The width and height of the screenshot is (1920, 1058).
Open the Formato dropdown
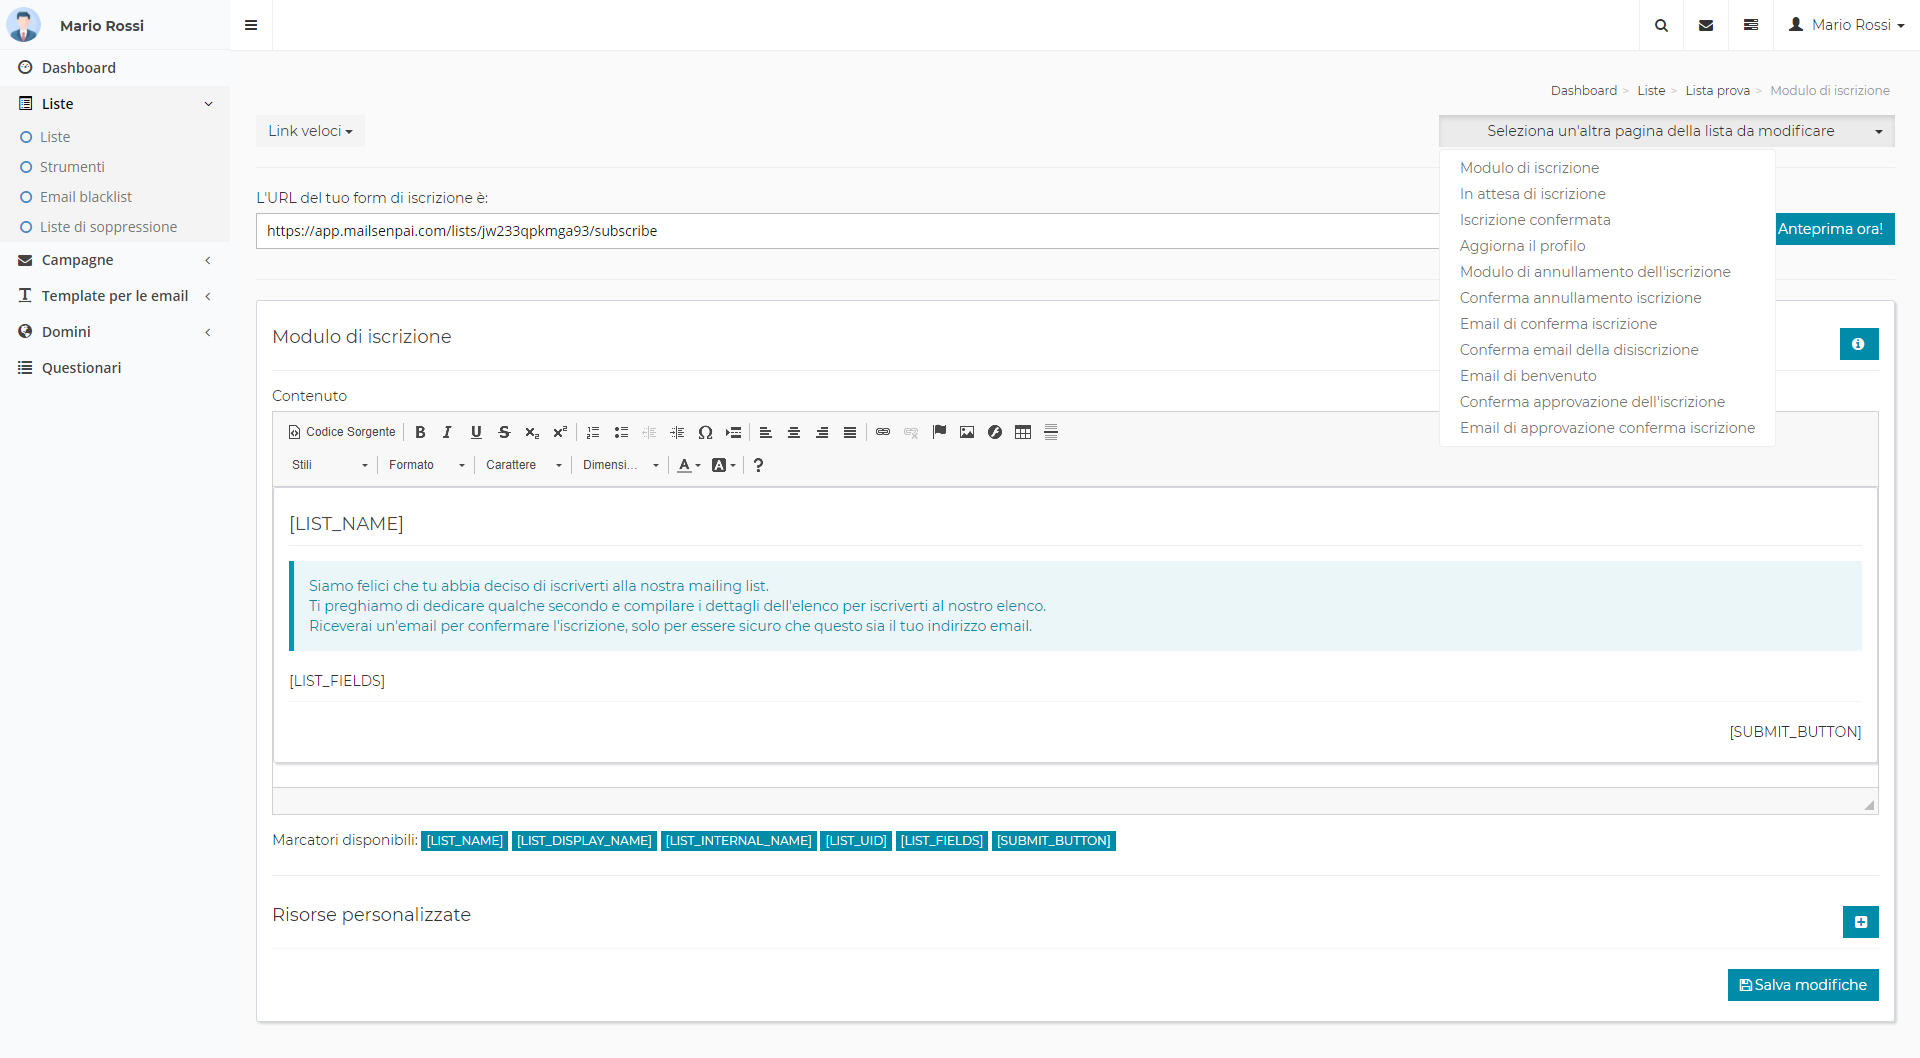427,465
